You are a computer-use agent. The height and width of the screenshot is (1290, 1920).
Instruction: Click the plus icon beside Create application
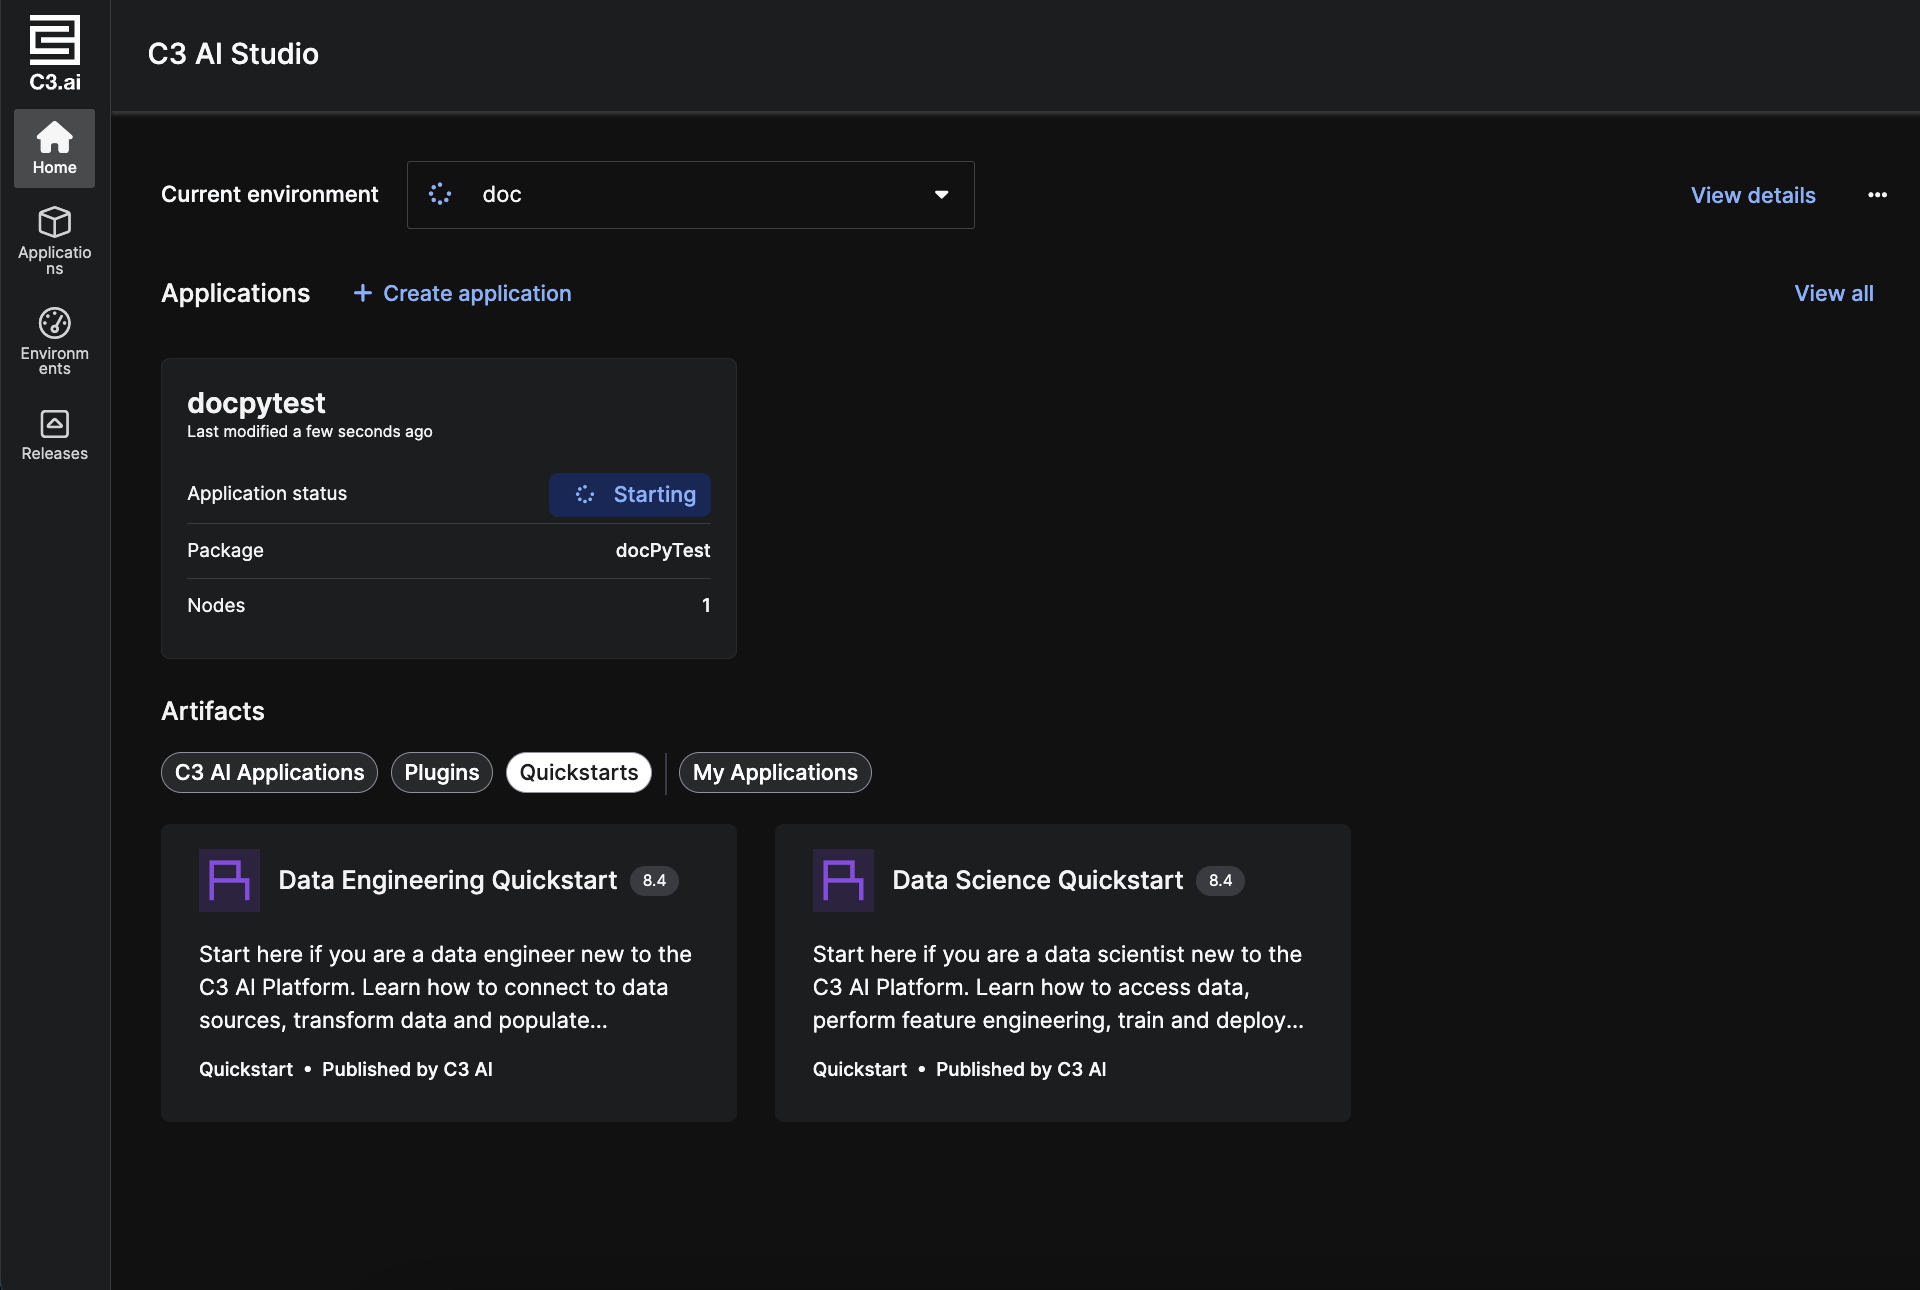pyautogui.click(x=363, y=293)
